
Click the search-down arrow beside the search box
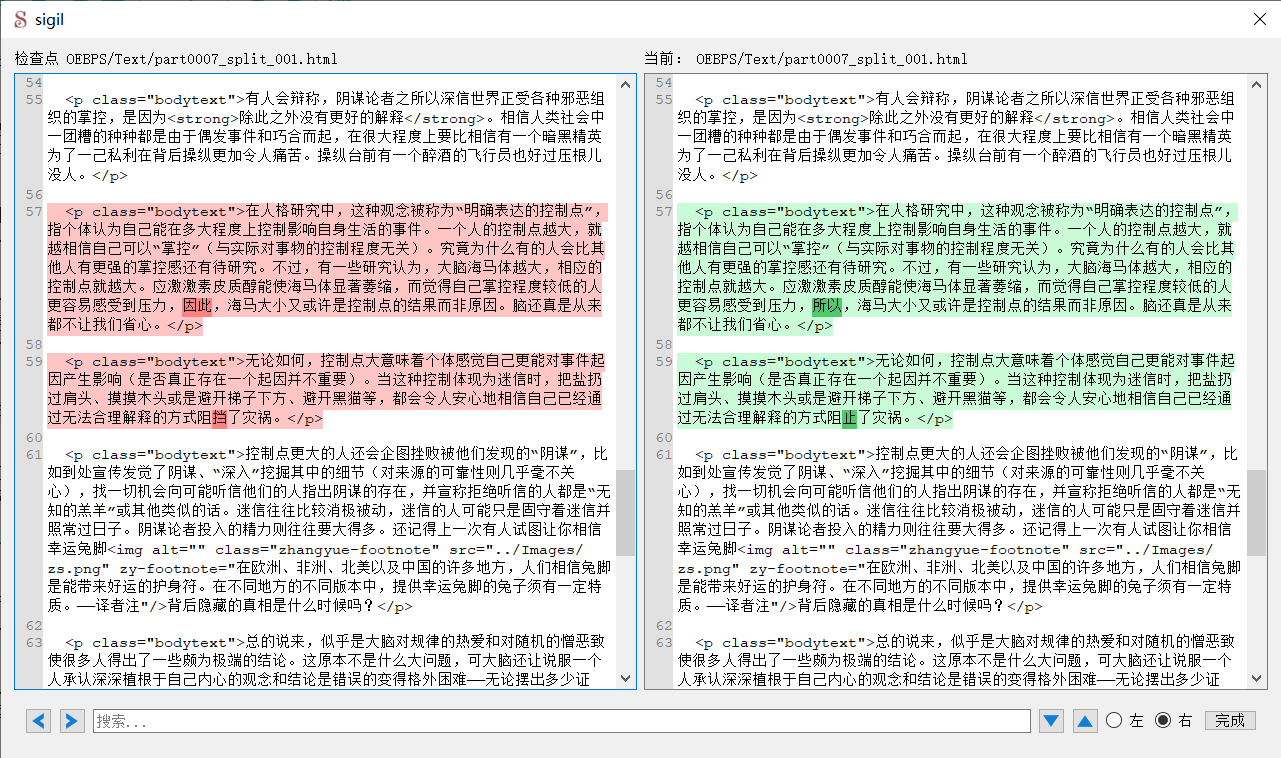click(x=1051, y=720)
